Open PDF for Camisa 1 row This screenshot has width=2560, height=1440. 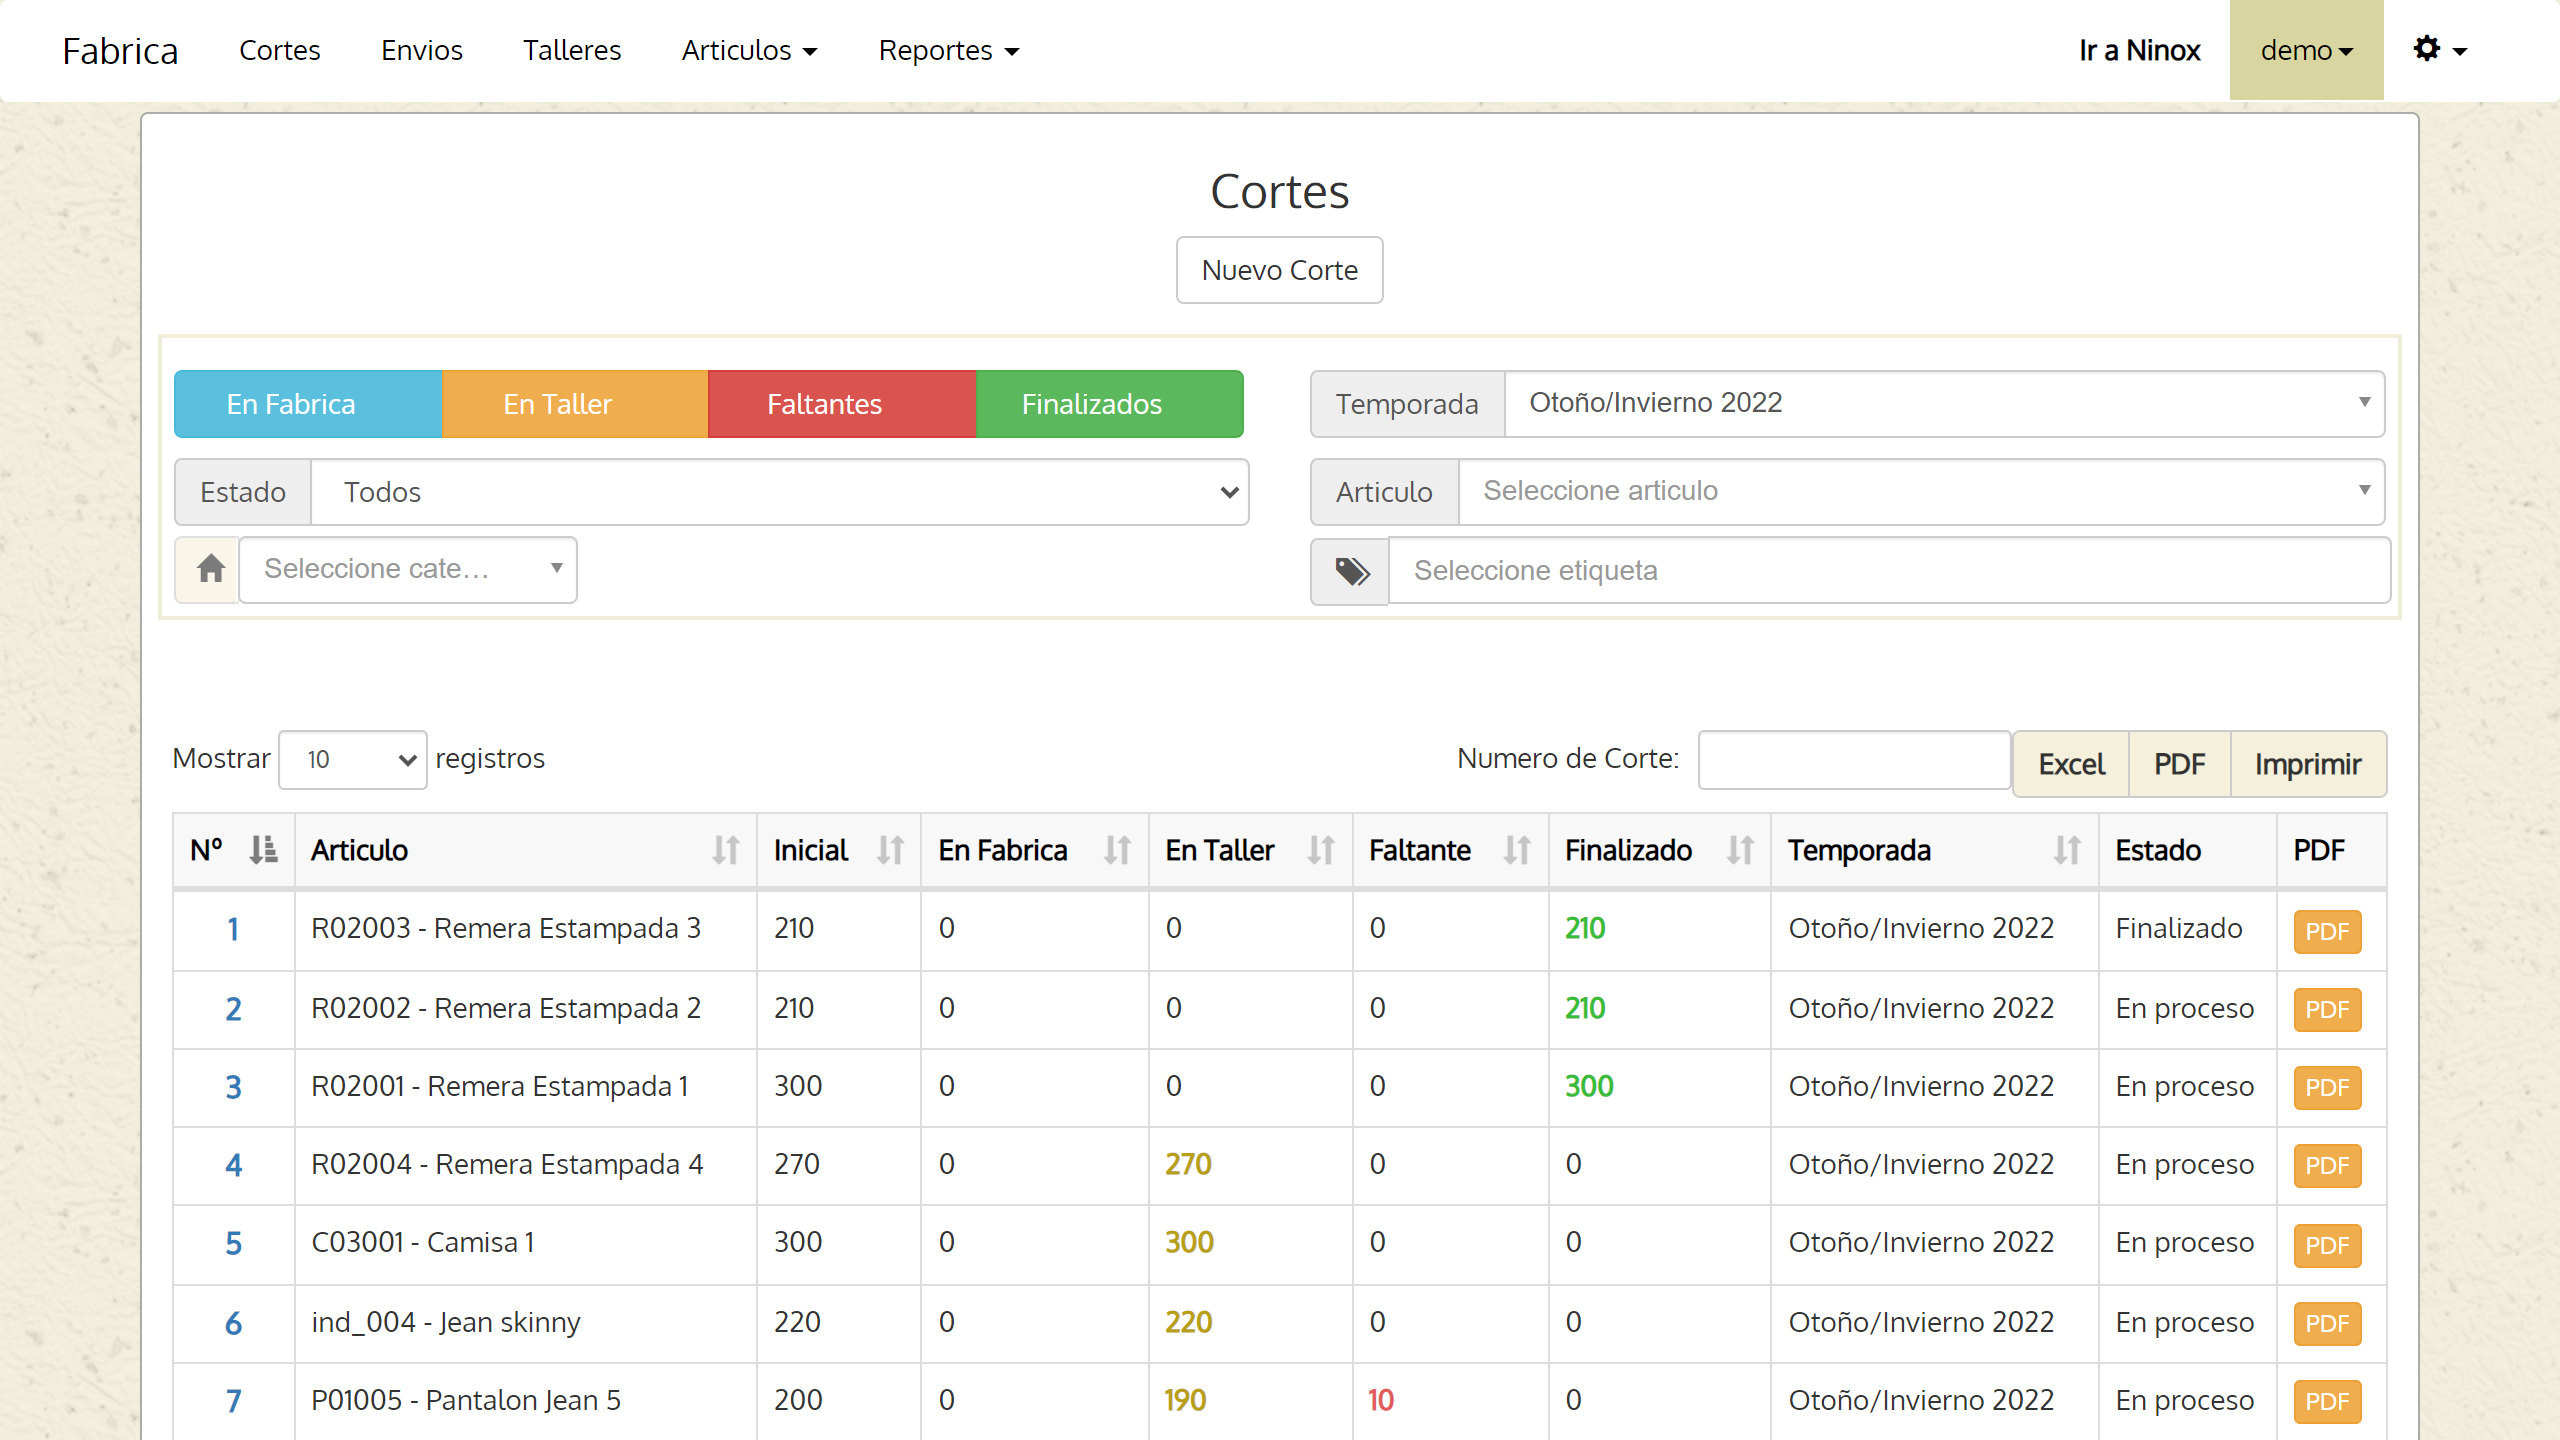(2327, 1245)
